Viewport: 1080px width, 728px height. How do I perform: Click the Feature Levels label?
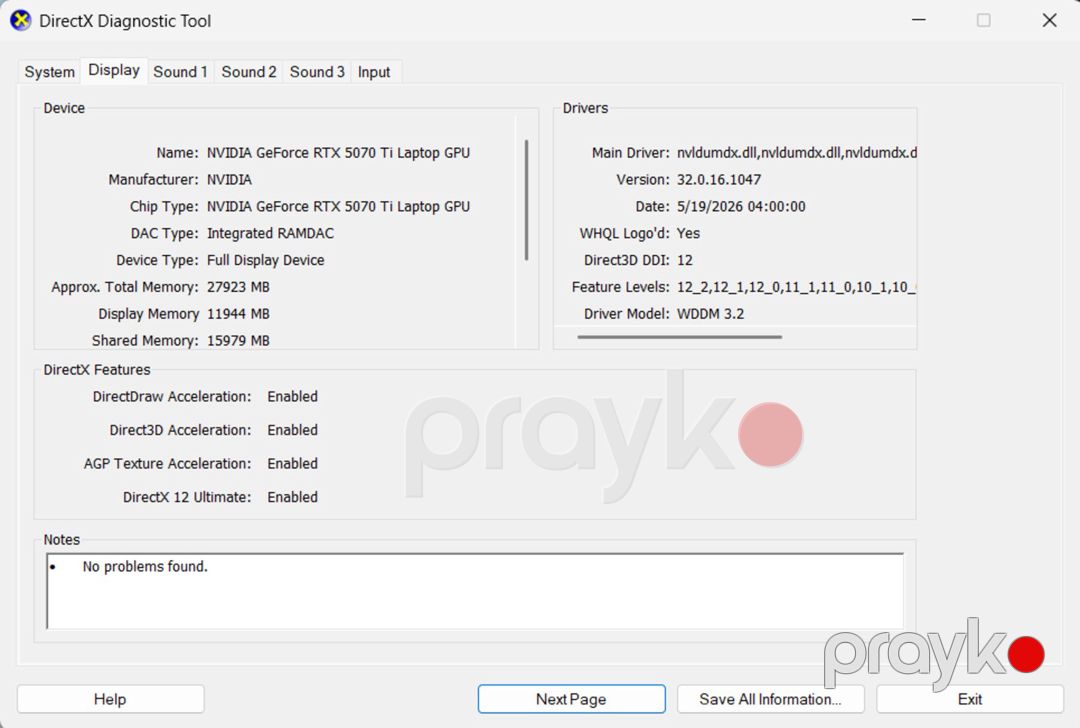pos(621,287)
